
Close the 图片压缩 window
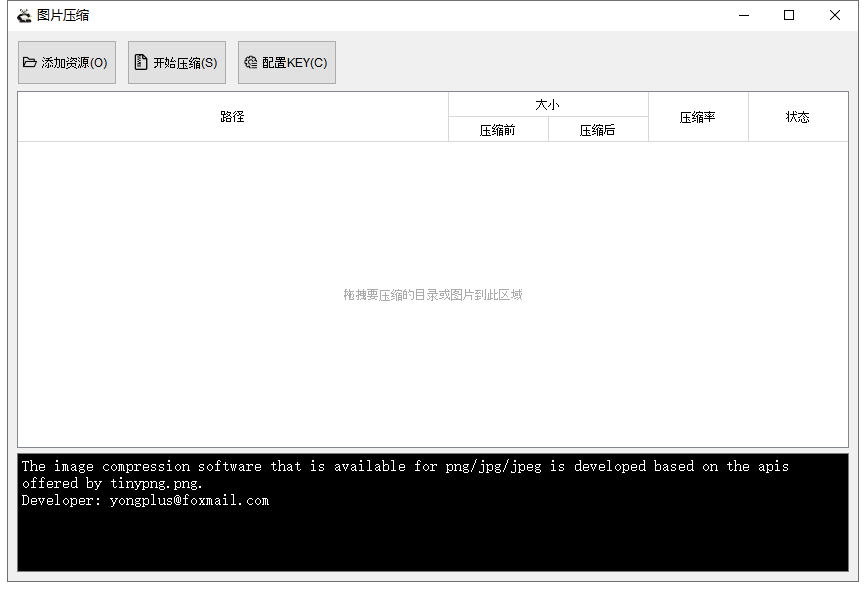pos(835,15)
